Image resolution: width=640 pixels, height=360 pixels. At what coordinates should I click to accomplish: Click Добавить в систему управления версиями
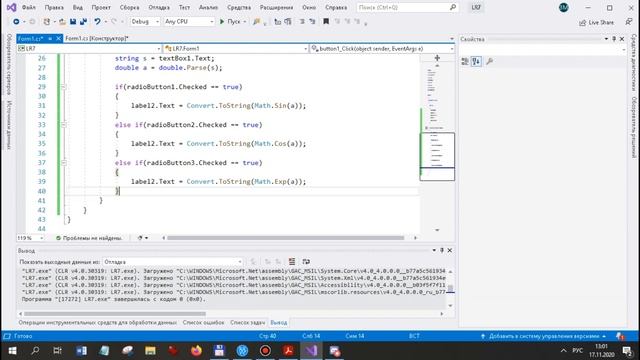(544, 336)
